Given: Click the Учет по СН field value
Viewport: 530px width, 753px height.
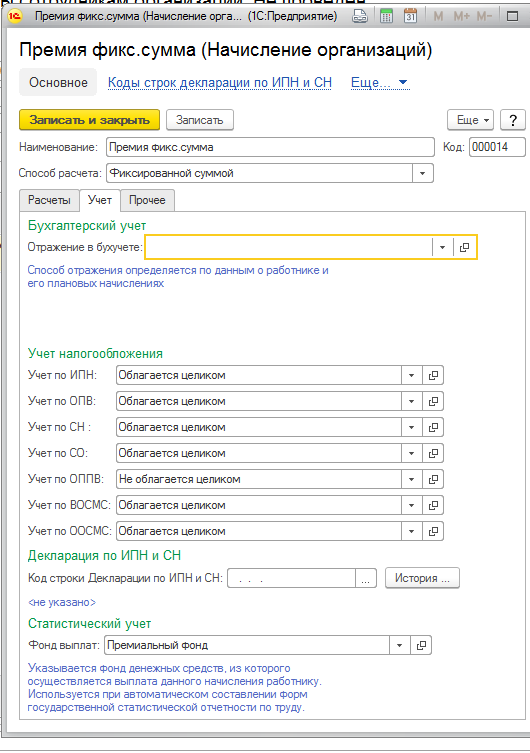Looking at the screenshot, I should (259, 427).
